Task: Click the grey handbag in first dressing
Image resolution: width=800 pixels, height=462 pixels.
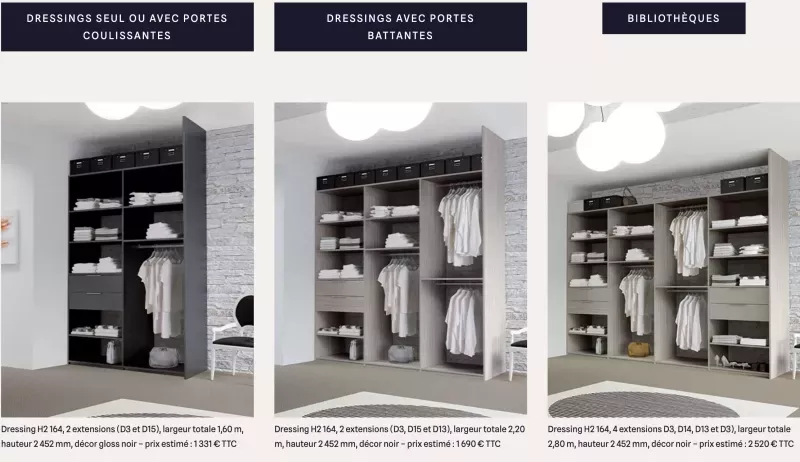Action: pos(164,357)
